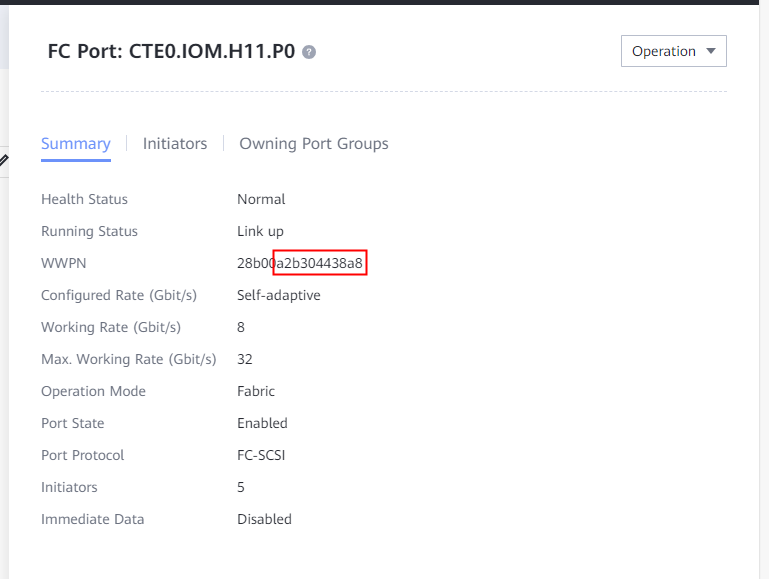Click the WWPN value 28b00a2b304438a8
Viewport: 769px width, 579px height.
[301, 263]
